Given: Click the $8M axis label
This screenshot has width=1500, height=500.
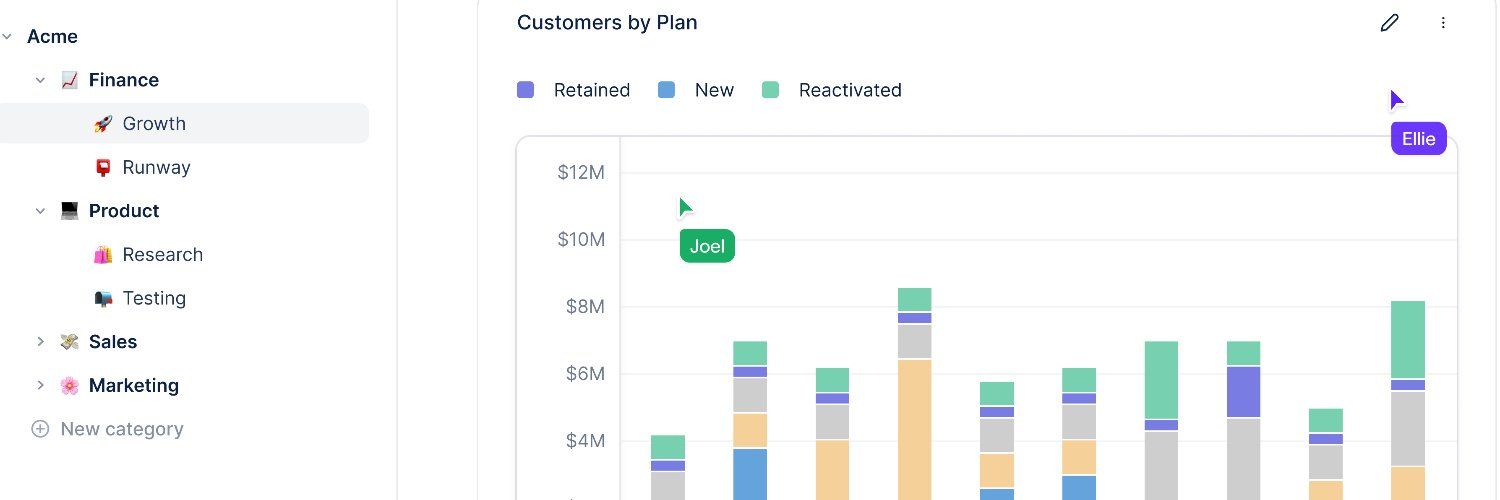Looking at the screenshot, I should (585, 307).
